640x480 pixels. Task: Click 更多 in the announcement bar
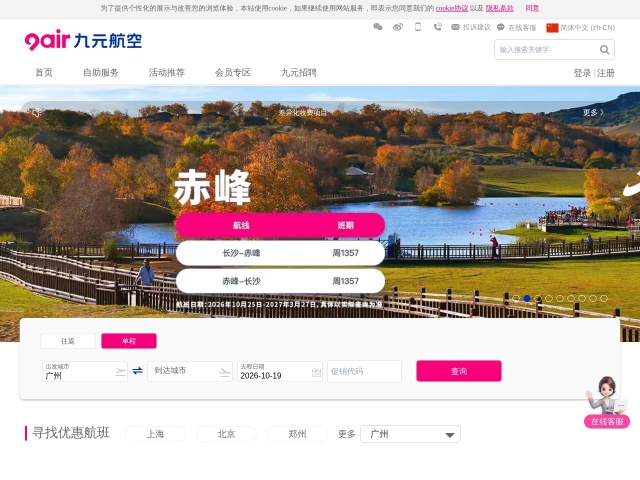(x=593, y=112)
